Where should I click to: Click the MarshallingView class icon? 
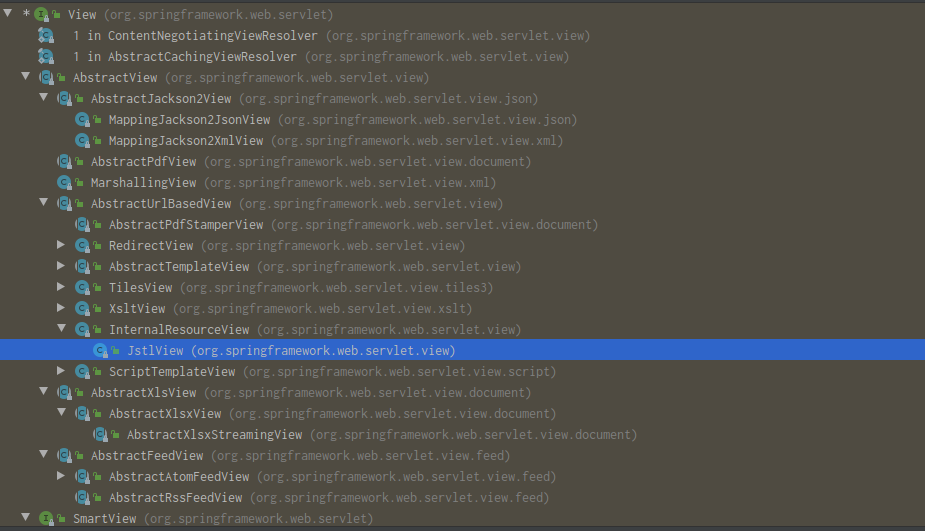(63, 183)
